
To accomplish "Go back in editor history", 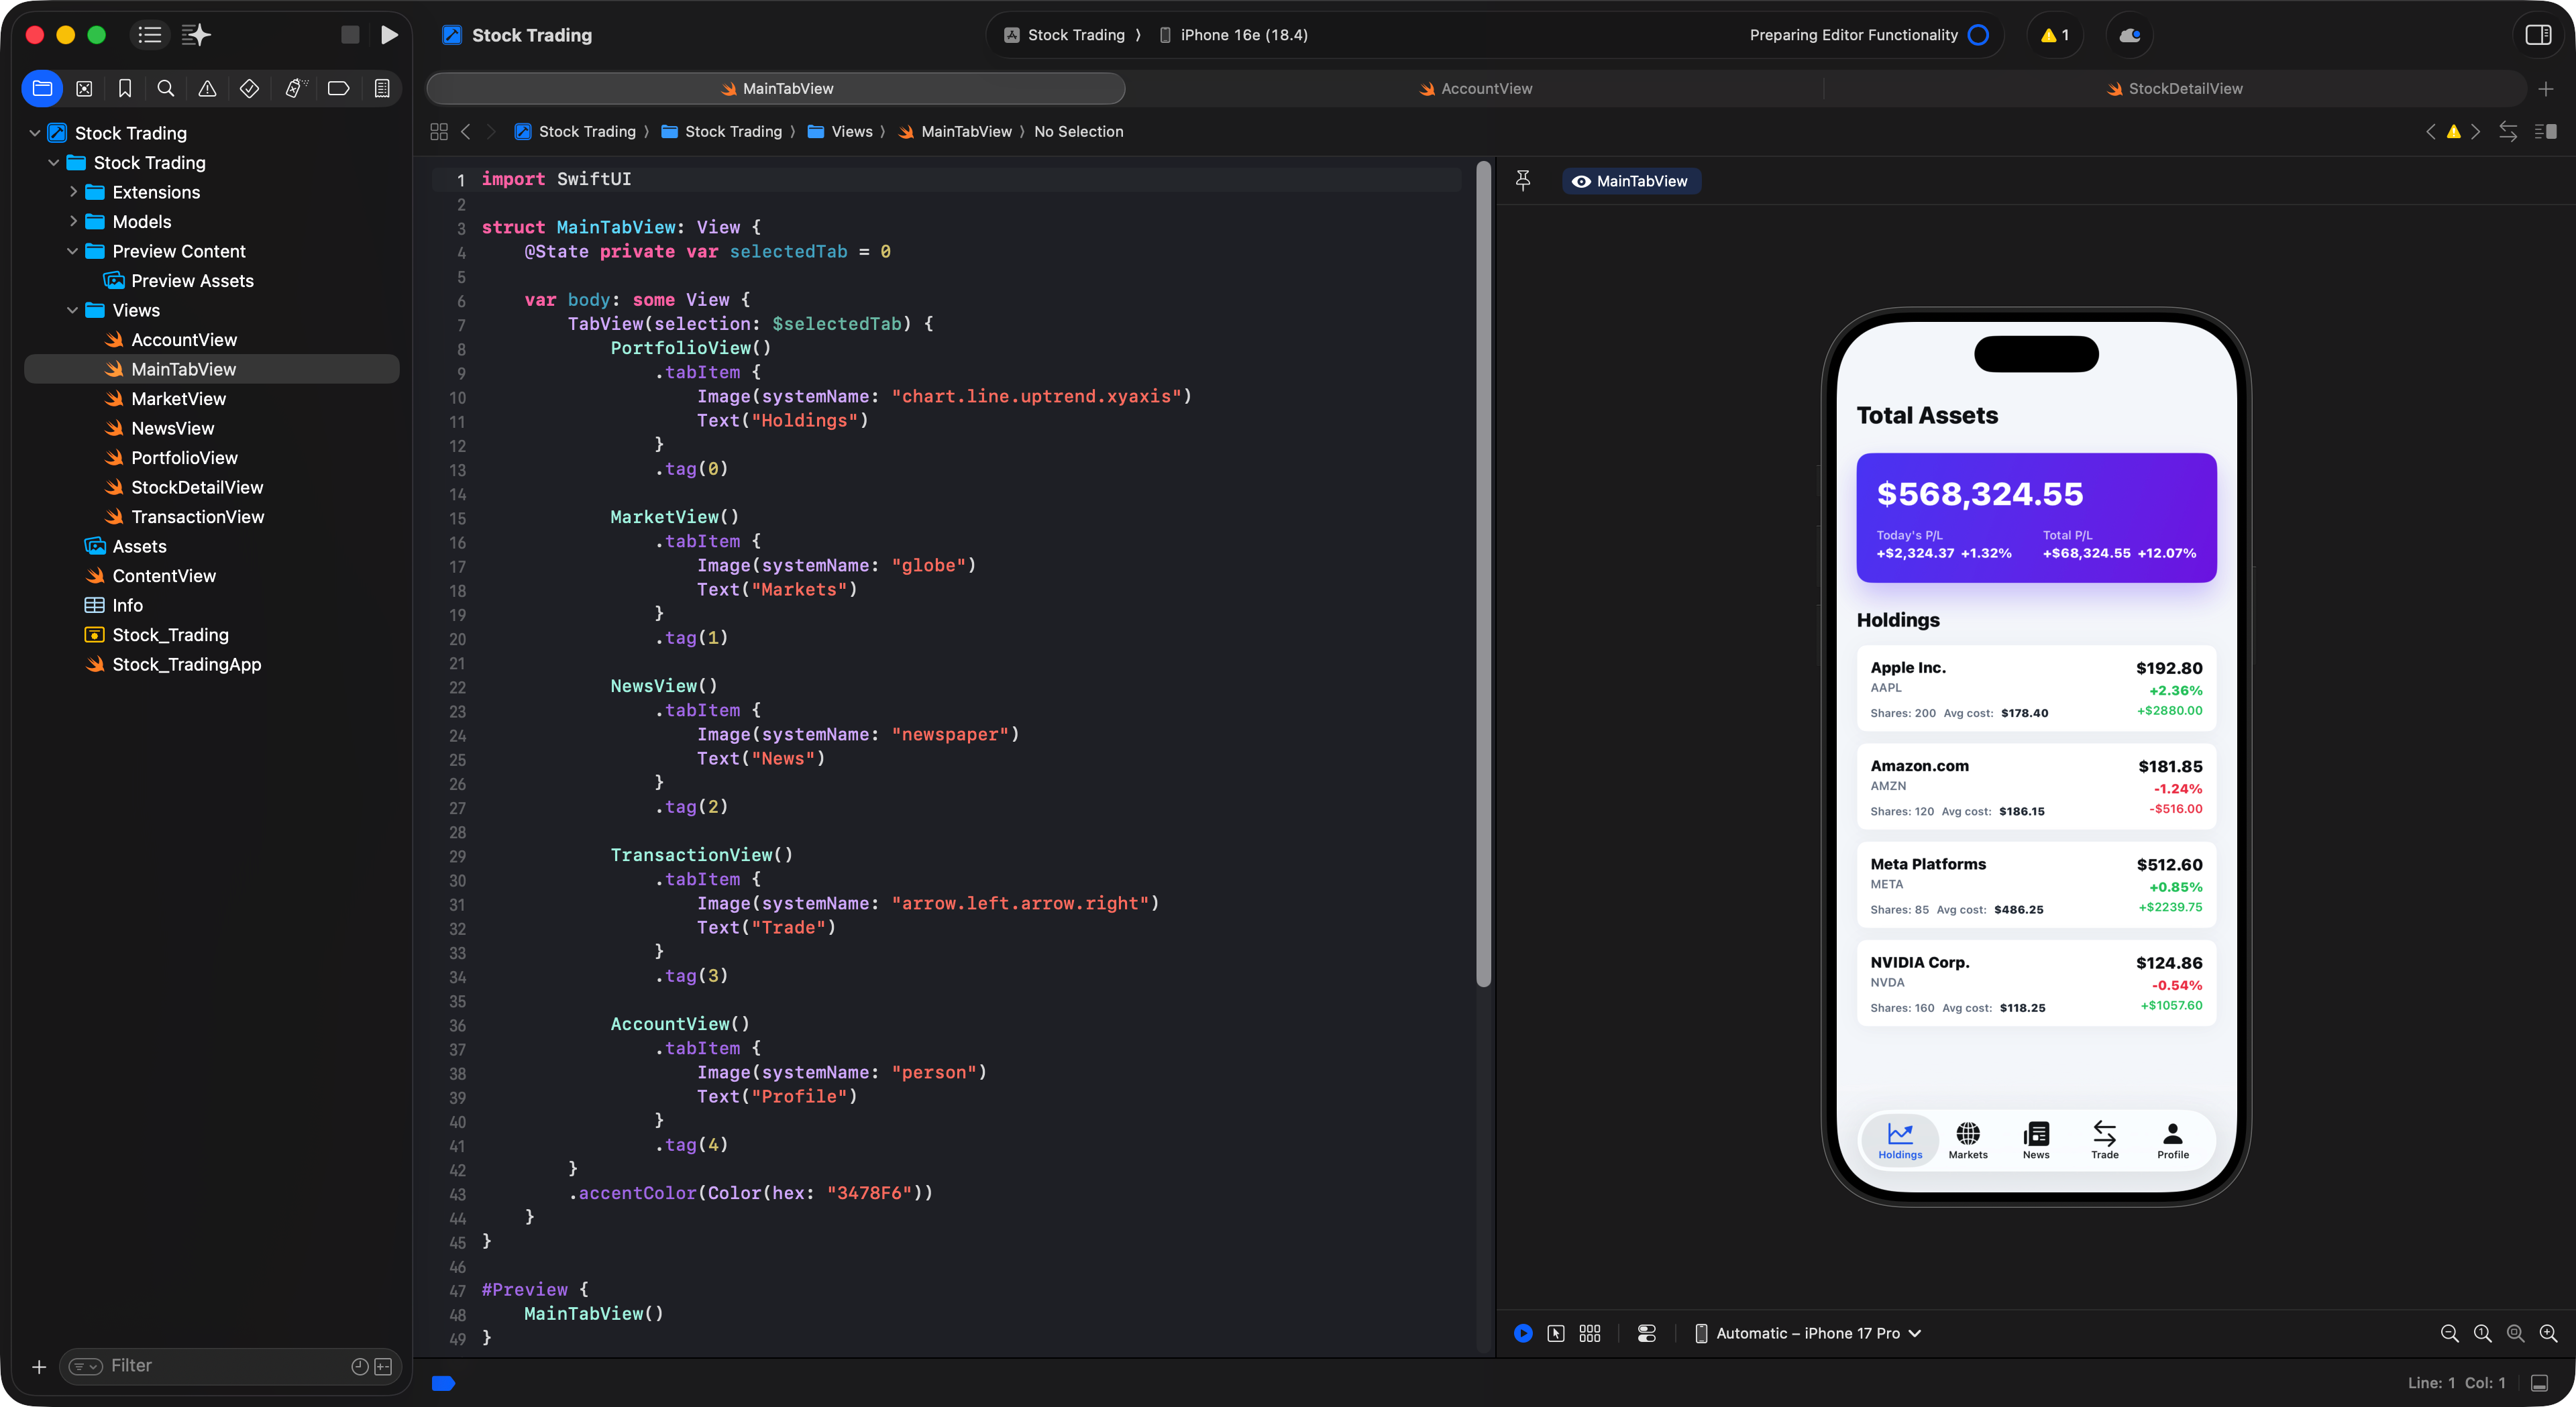I will click(466, 132).
